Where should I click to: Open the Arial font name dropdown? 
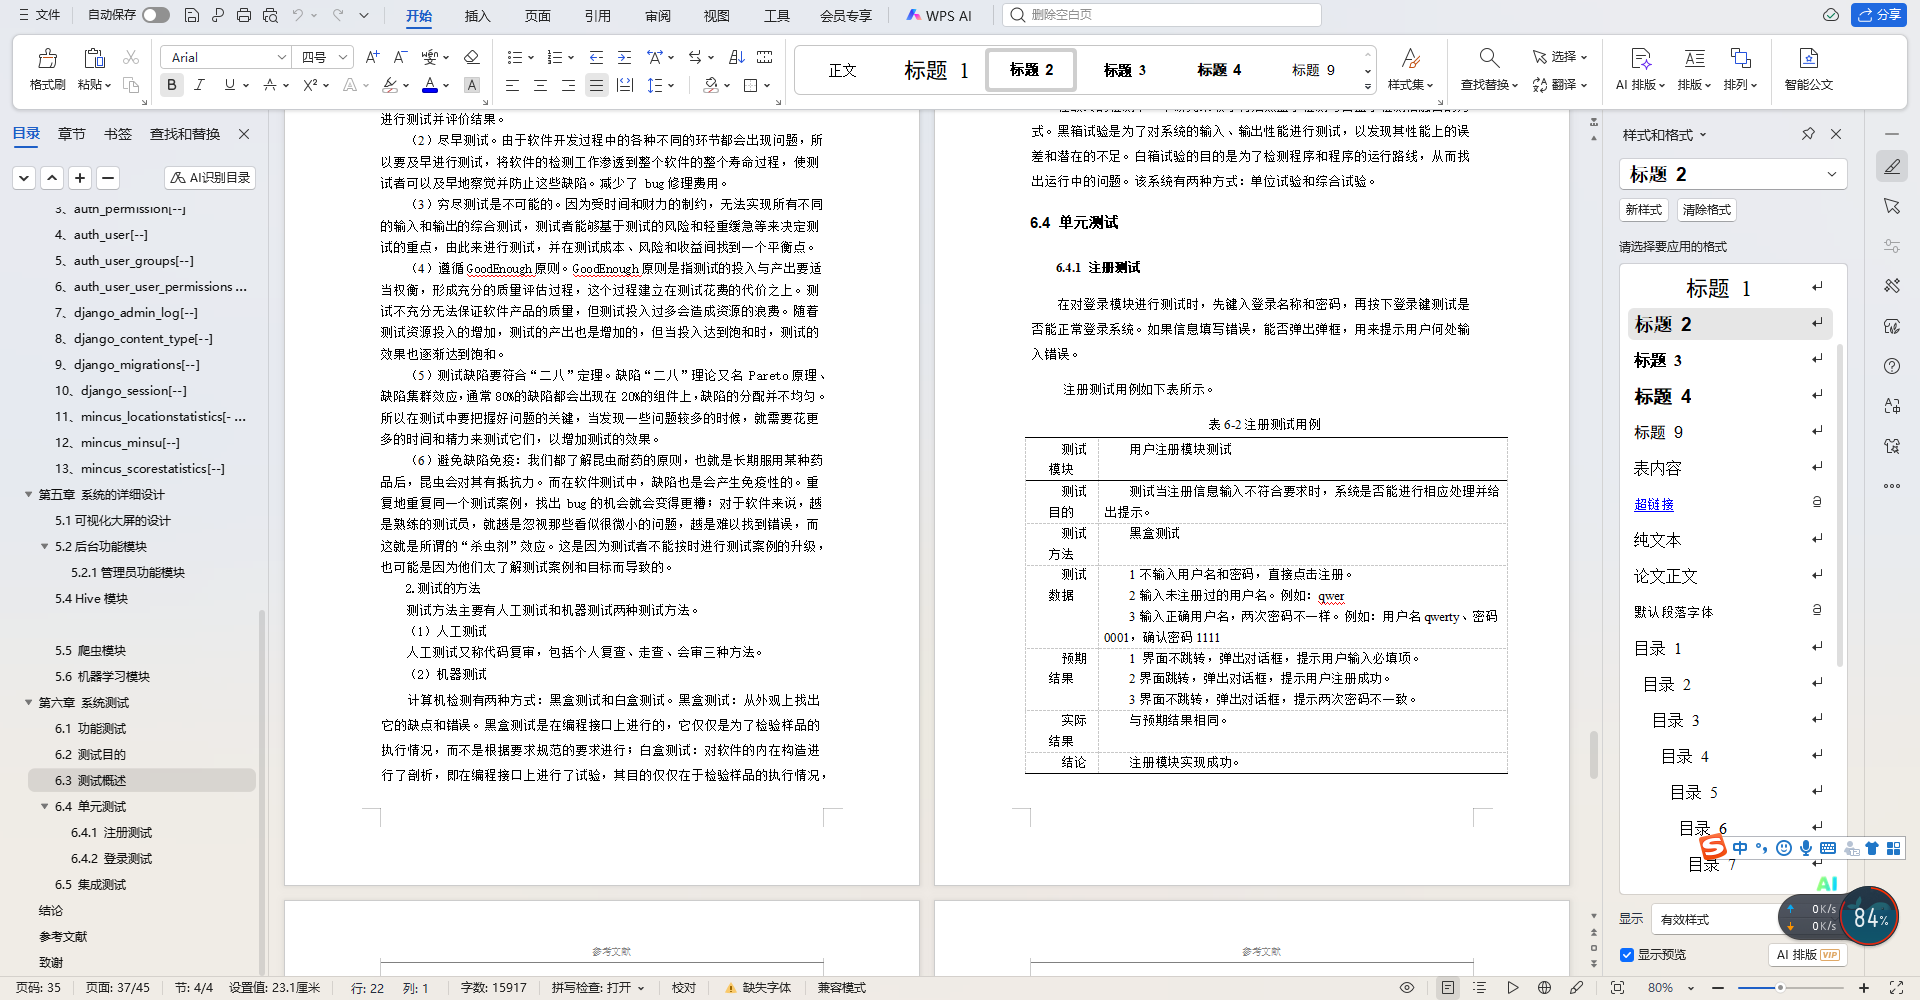pos(281,57)
